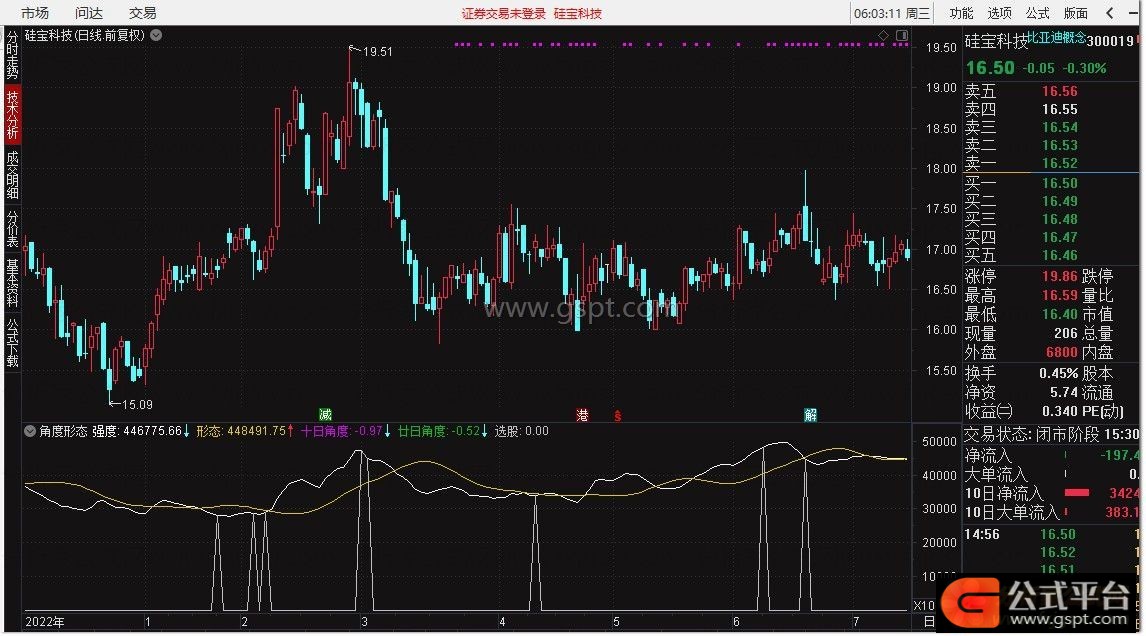This screenshot has height=636, width=1146.
Task: Click the current price 16.50 header
Action: 990,68
